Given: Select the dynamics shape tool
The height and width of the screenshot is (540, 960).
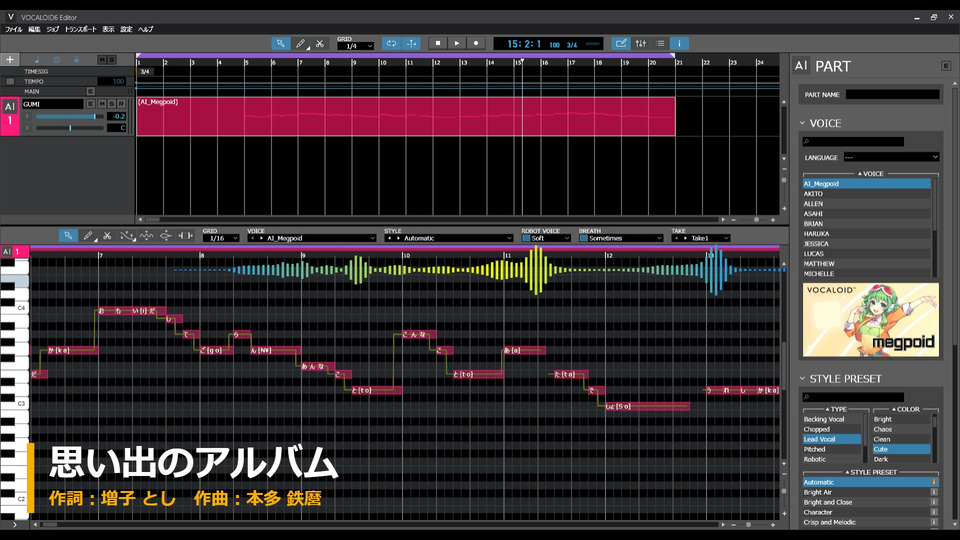Looking at the screenshot, I should 166,236.
